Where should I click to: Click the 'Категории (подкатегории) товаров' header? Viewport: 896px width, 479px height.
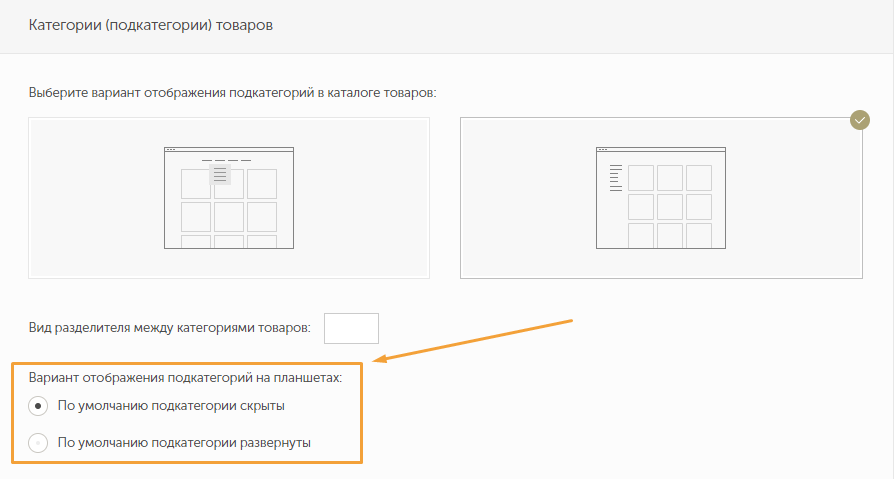150,25
